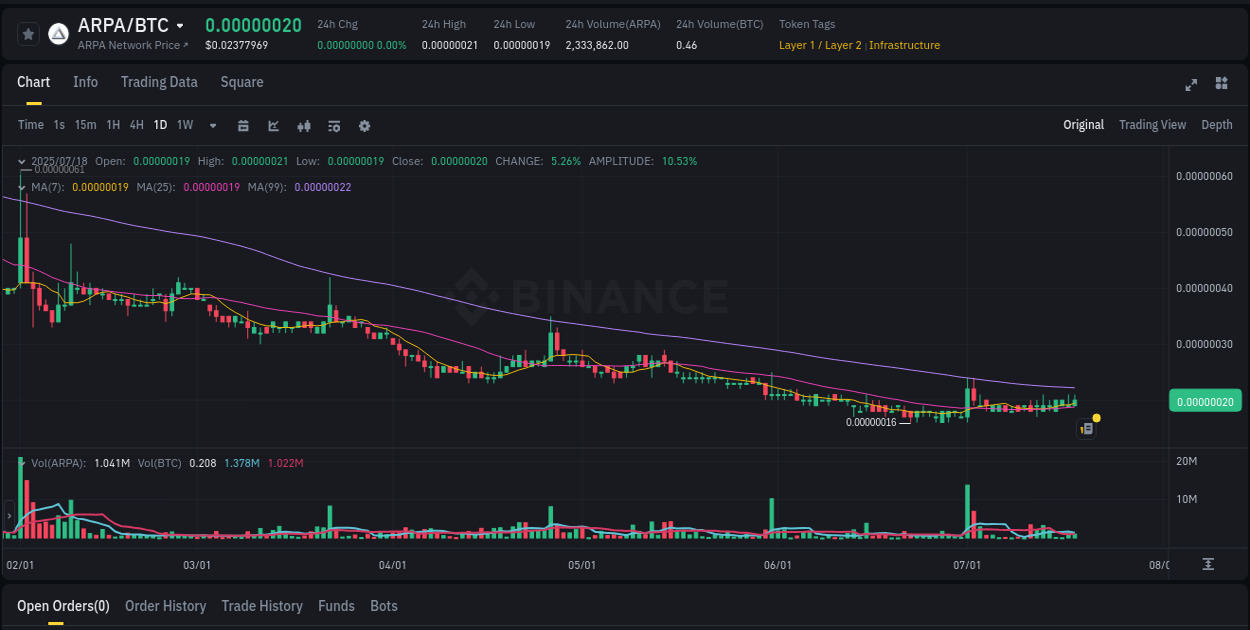Open the Order History tab

point(165,606)
